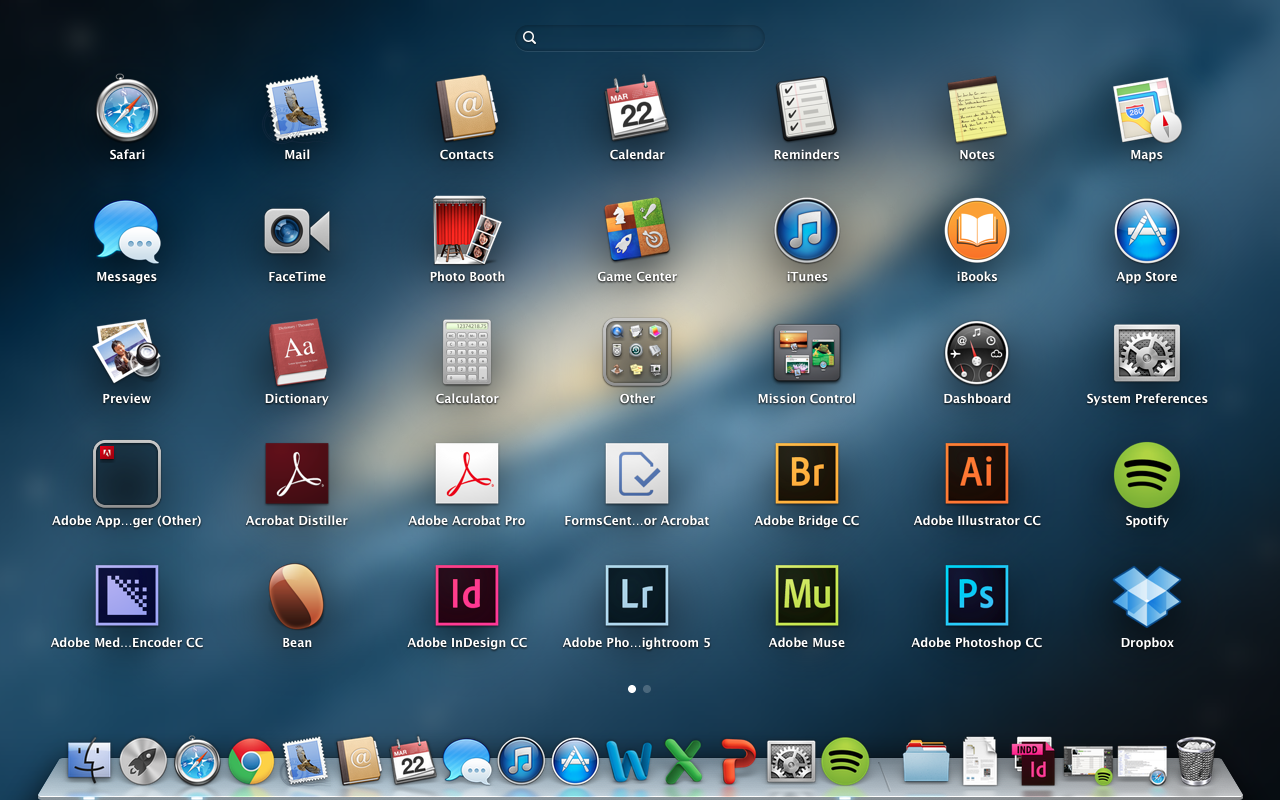Open the Trash in the Dock
The width and height of the screenshot is (1280, 800).
click(x=1196, y=762)
